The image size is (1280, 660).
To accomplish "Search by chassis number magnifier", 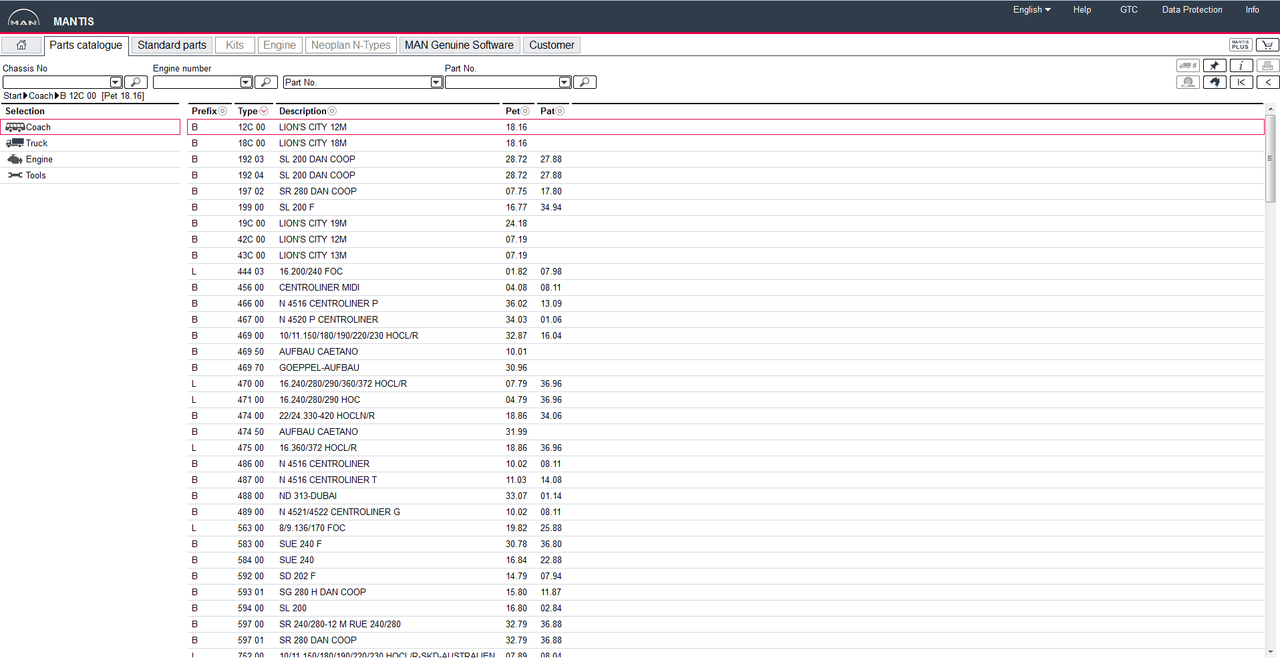I will click(136, 82).
